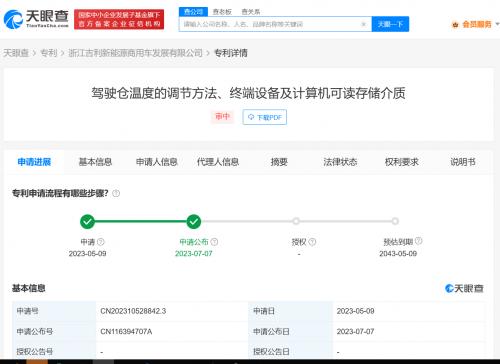Click the help icon next to 申请公布 step

pos(215,242)
